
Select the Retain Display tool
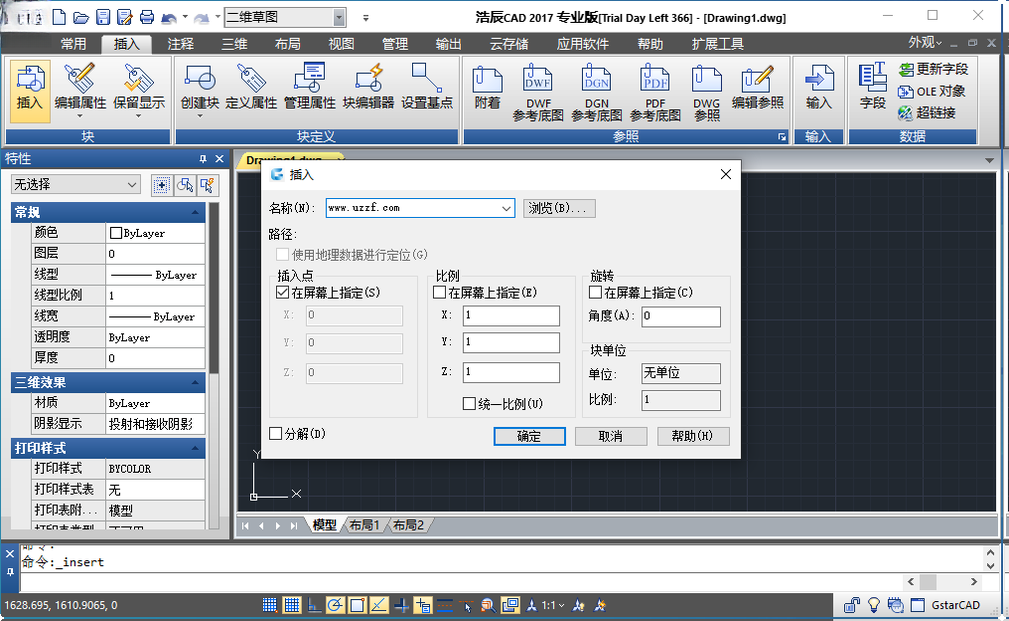coord(138,91)
